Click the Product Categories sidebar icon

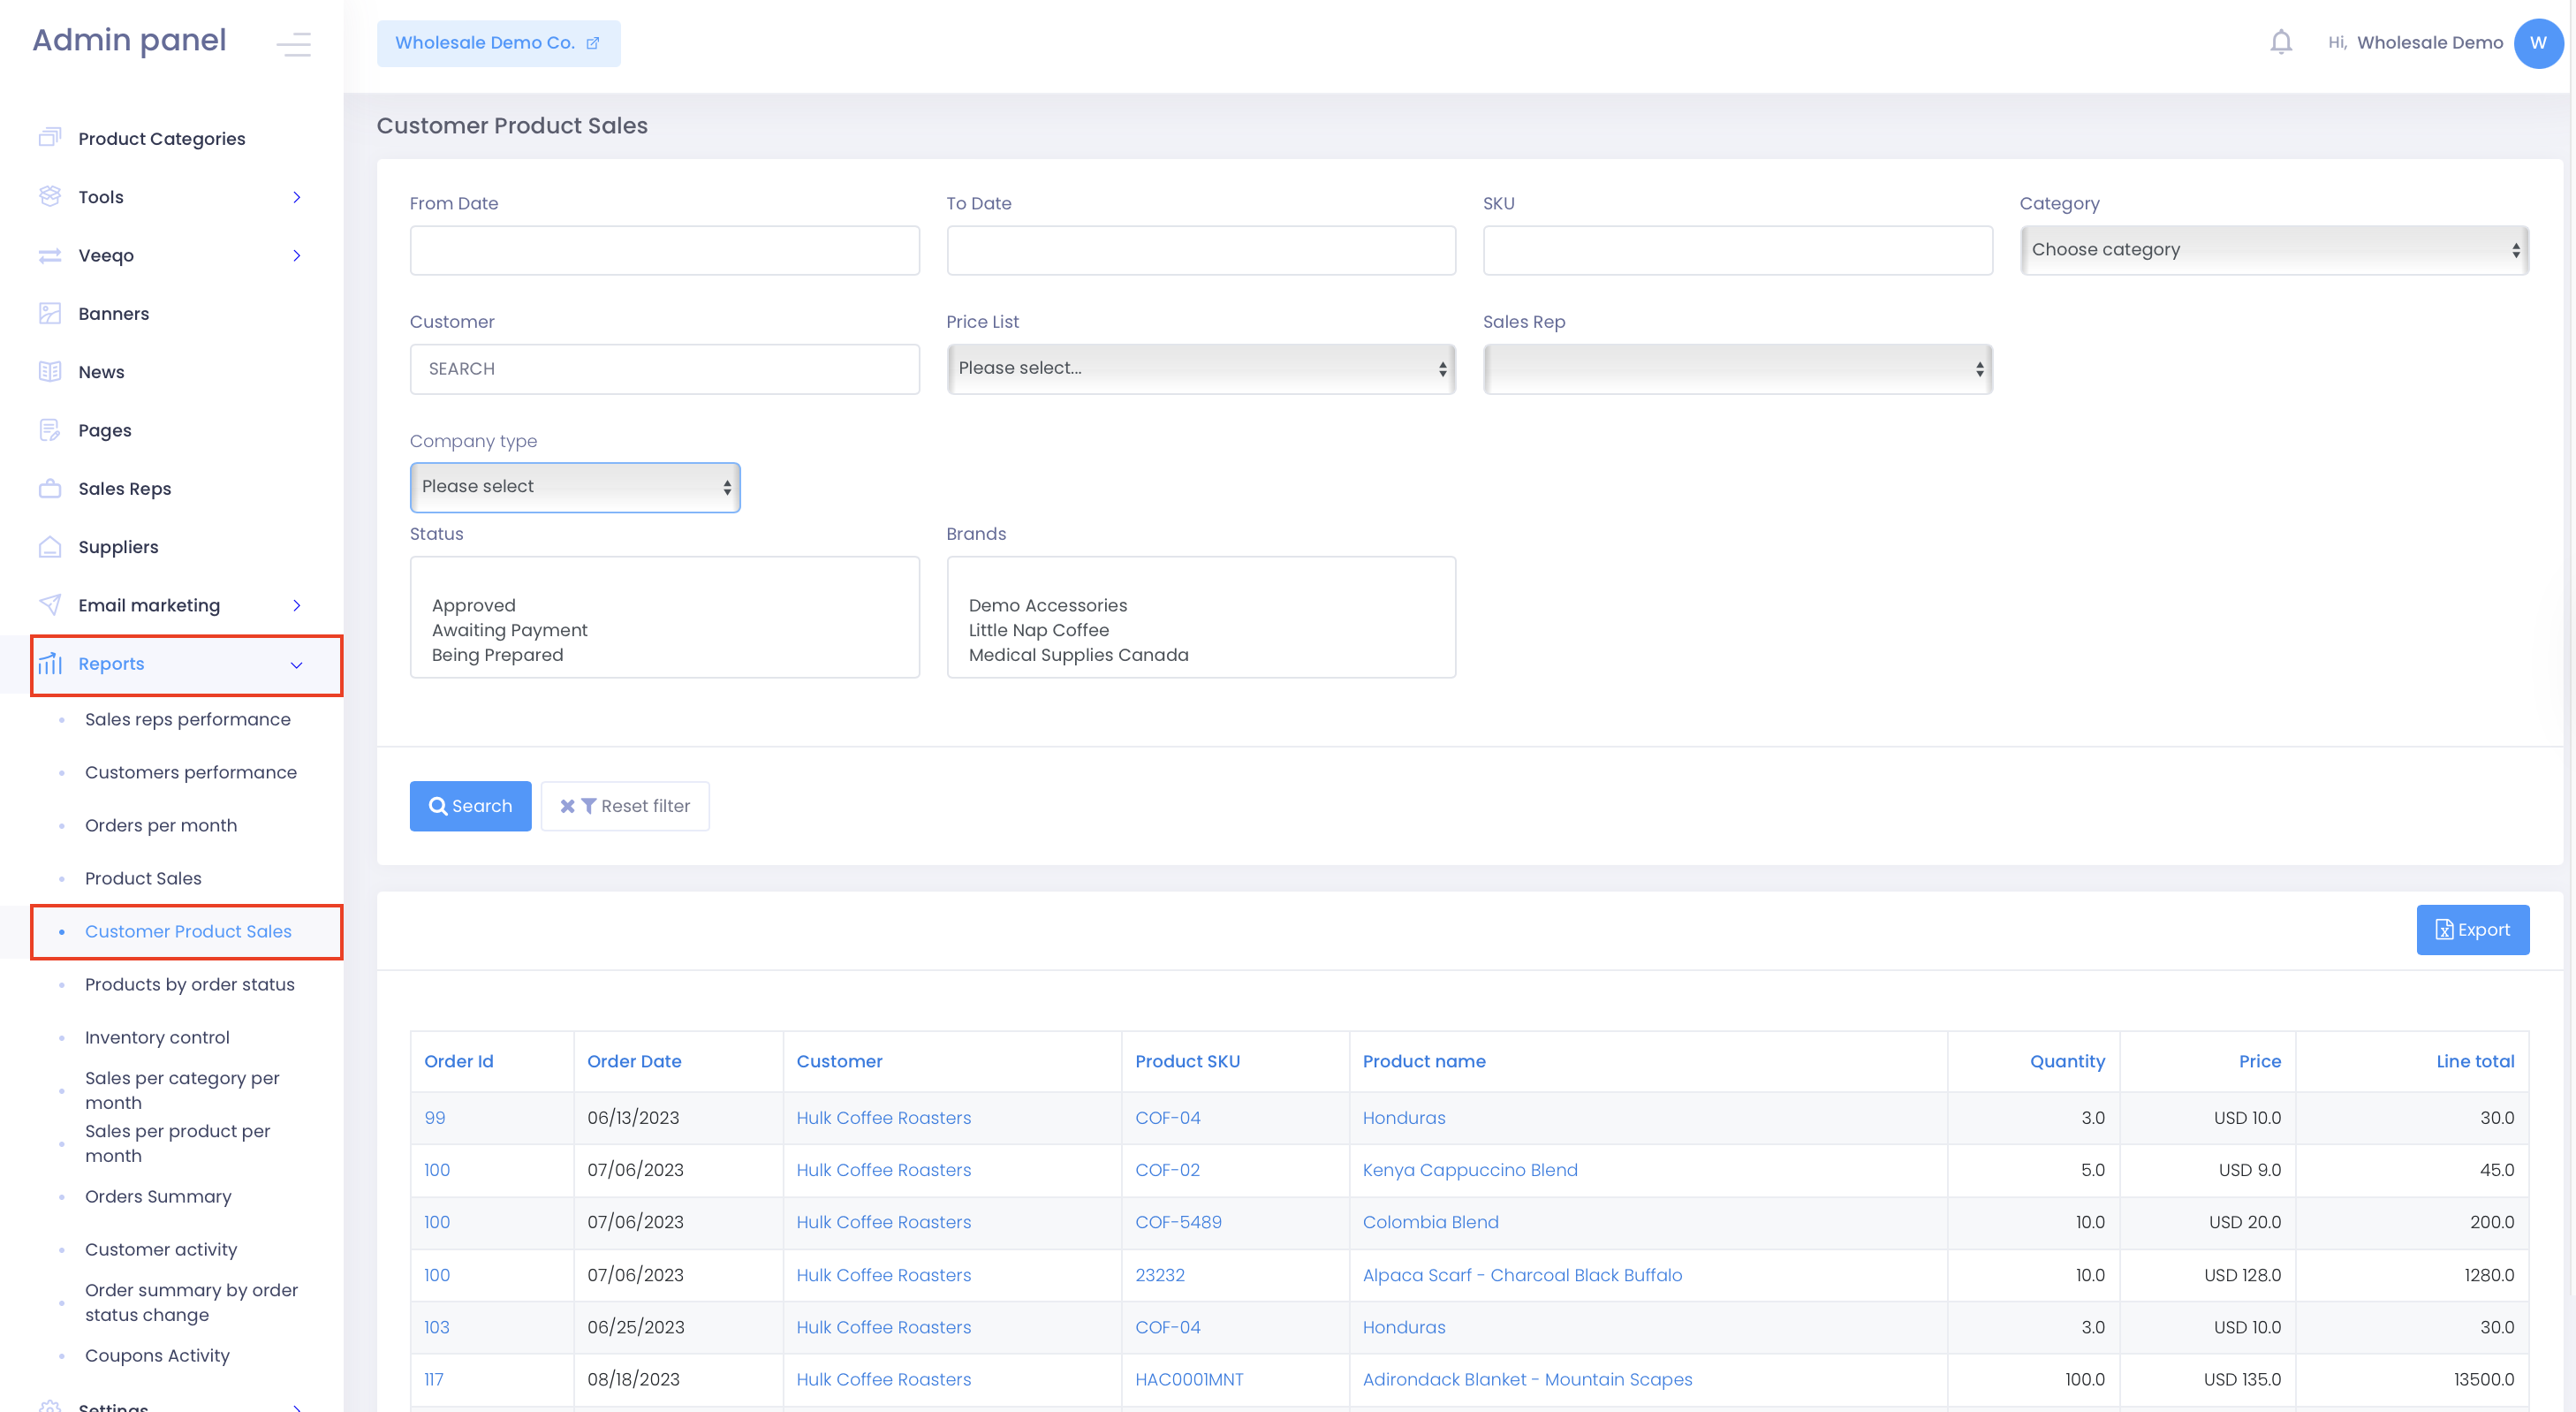click(49, 138)
